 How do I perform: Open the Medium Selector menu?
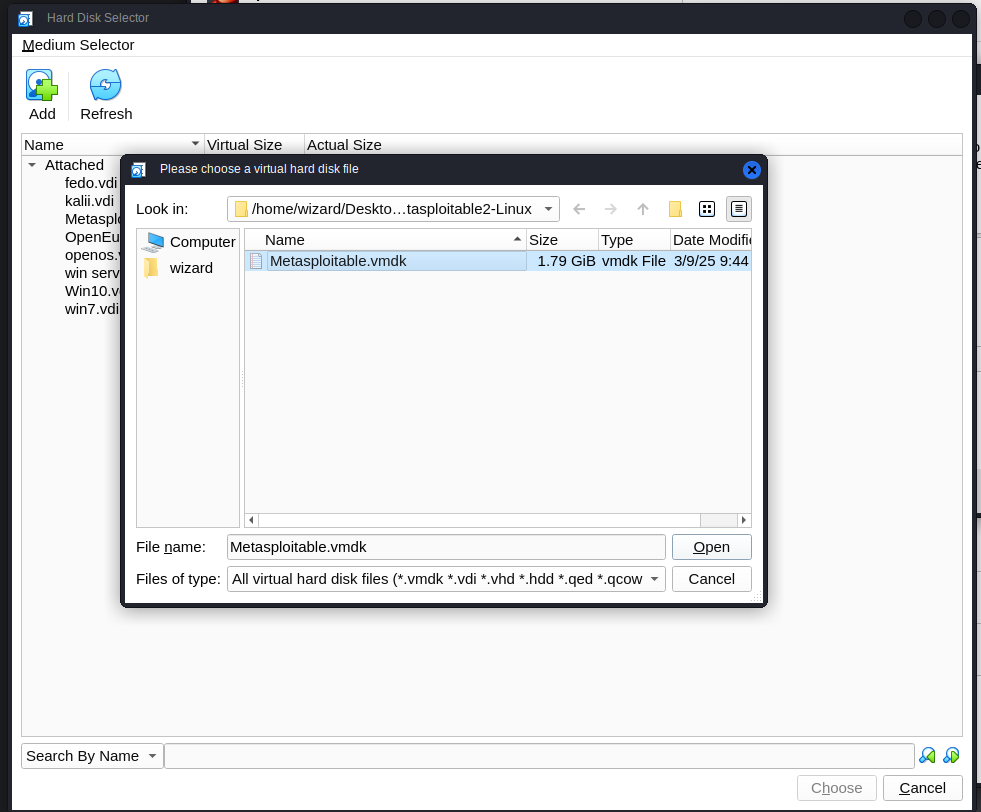pyautogui.click(x=78, y=45)
